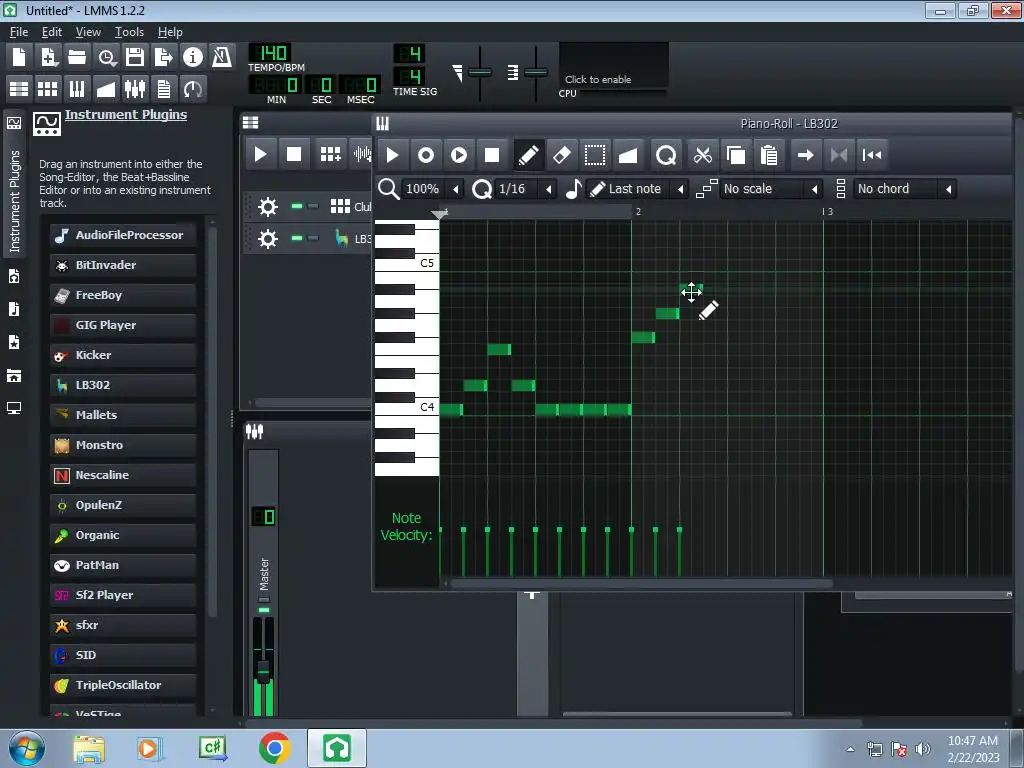This screenshot has width=1024, height=768.
Task: Show the Piano-Roll from main toolbar
Action: 77,88
